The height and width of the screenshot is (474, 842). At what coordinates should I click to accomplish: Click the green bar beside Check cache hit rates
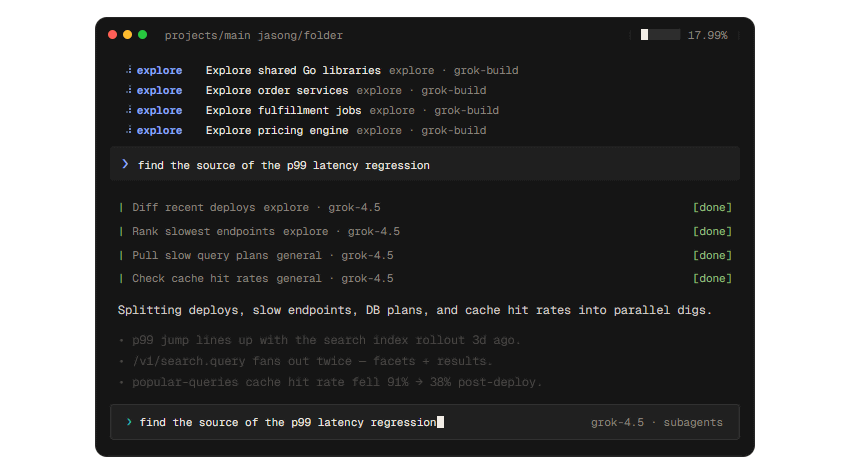click(x=121, y=278)
